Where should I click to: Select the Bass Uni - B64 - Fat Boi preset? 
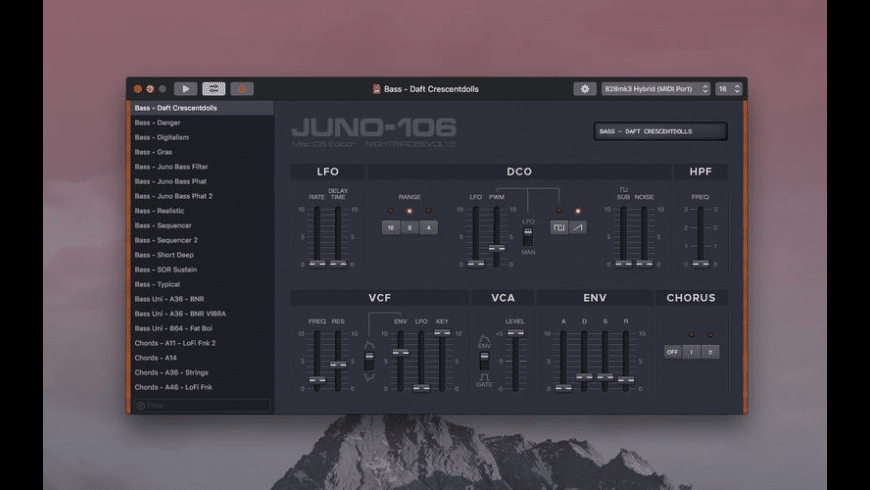coord(202,329)
